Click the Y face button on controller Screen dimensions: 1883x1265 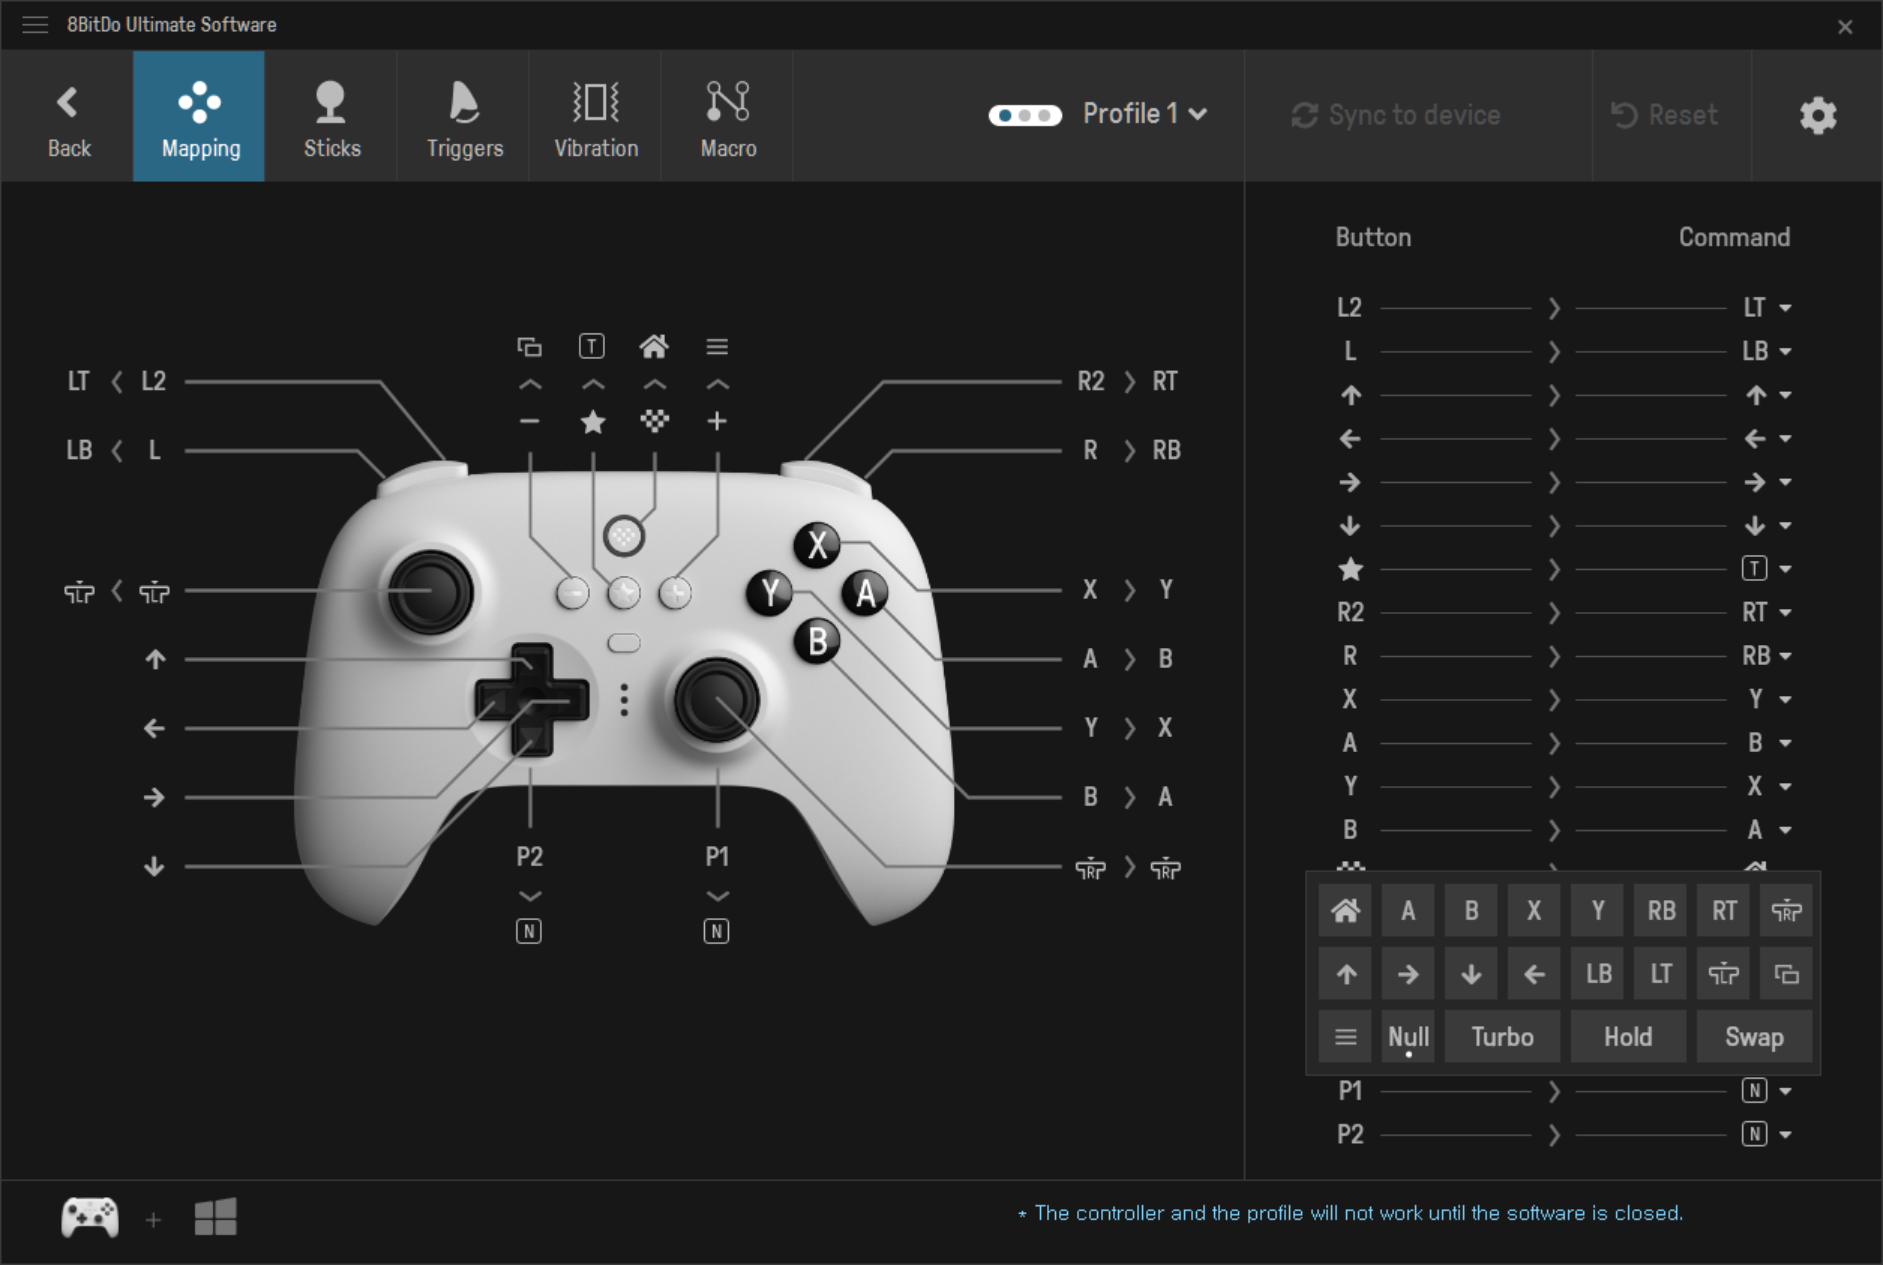click(770, 594)
